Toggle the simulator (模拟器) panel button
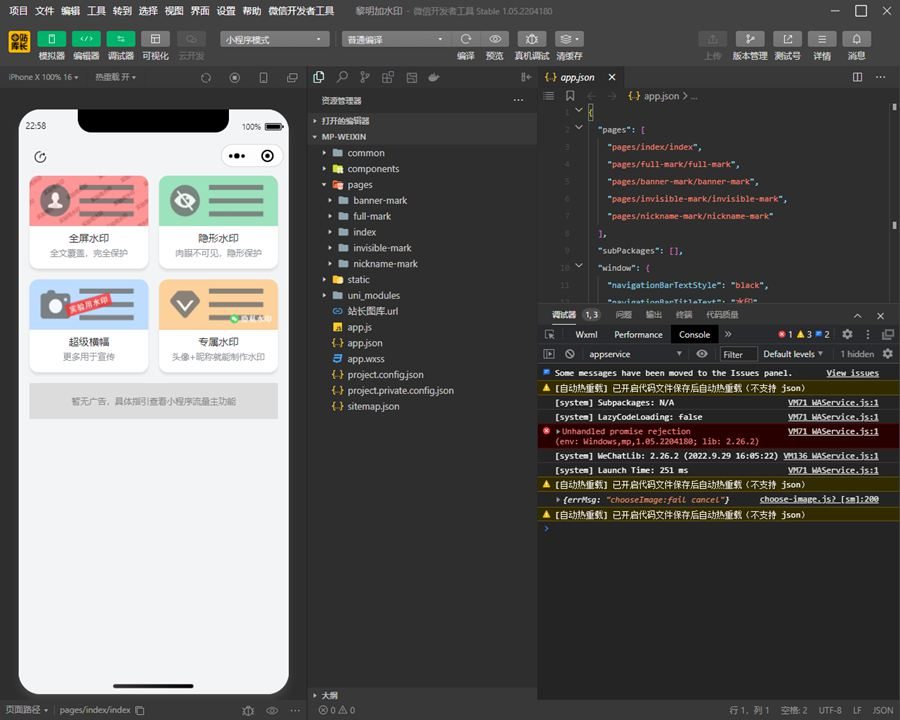This screenshot has width=900, height=720. [x=52, y=39]
